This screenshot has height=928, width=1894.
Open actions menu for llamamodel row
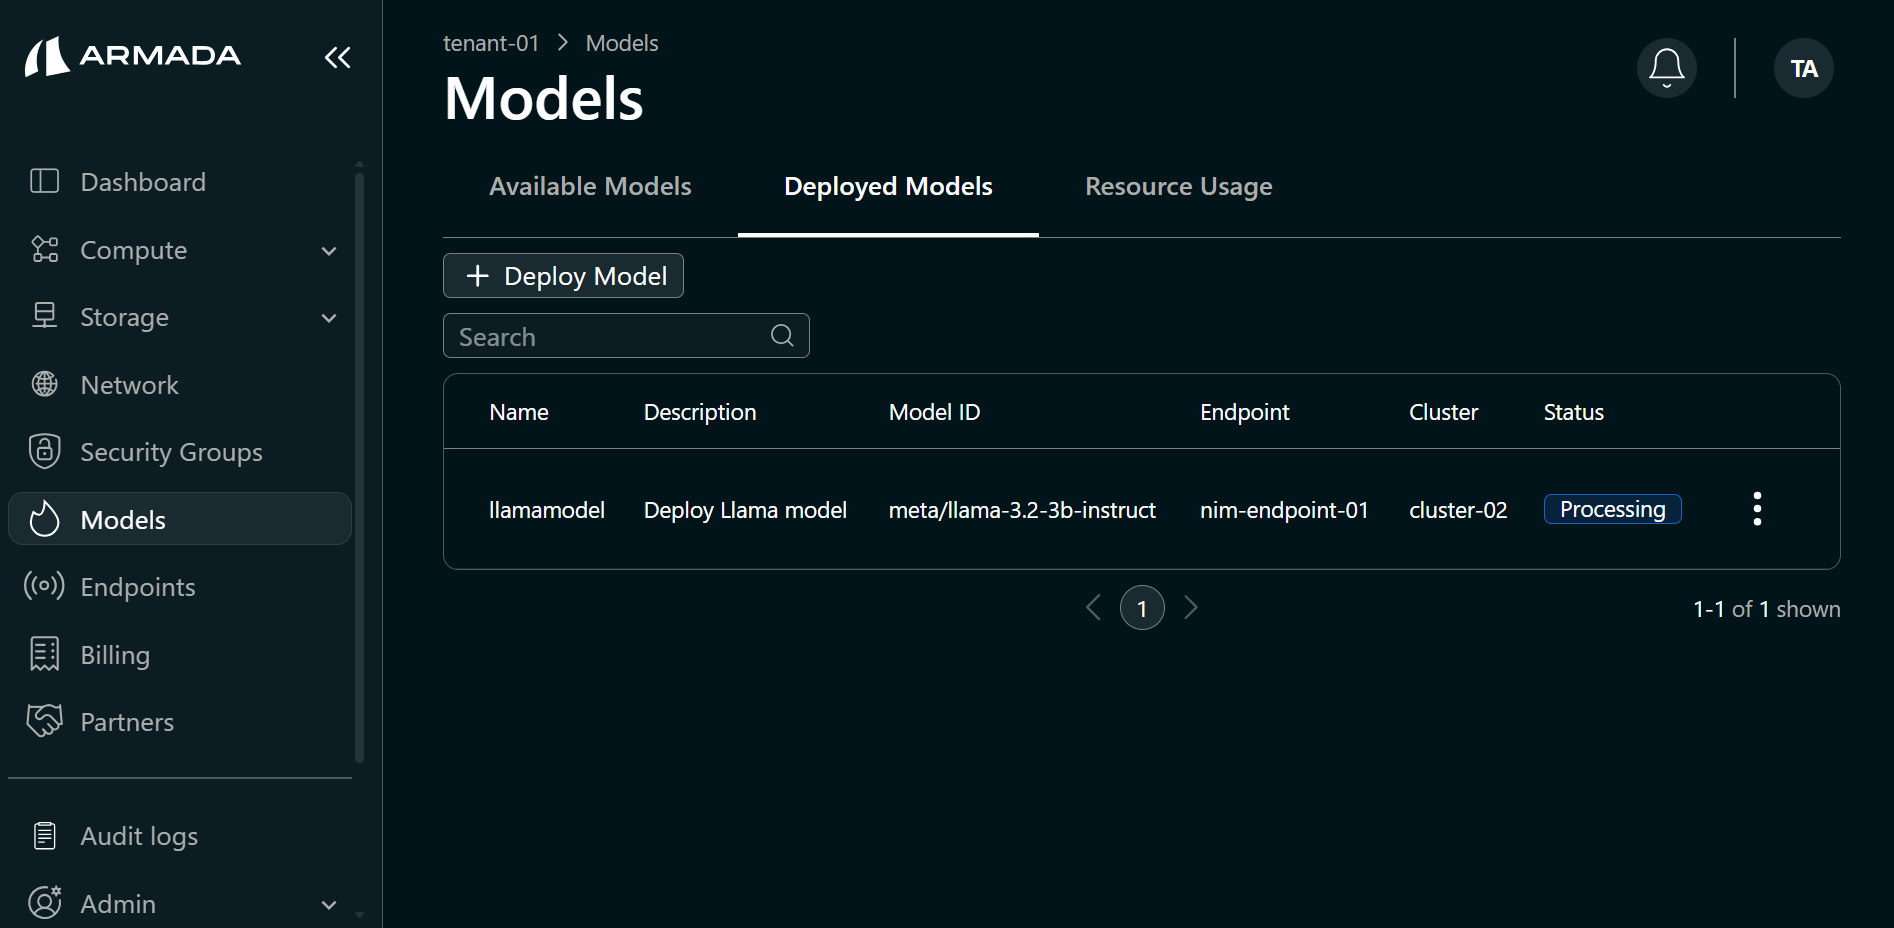1757,509
